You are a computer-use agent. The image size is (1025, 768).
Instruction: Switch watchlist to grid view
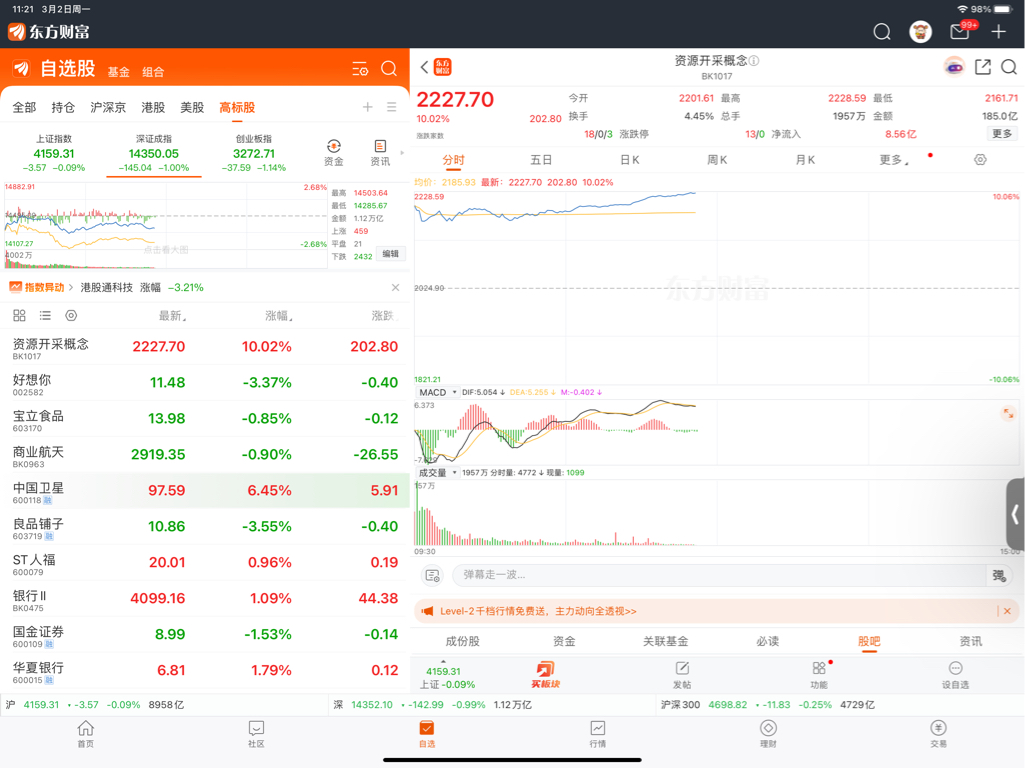coord(20,316)
